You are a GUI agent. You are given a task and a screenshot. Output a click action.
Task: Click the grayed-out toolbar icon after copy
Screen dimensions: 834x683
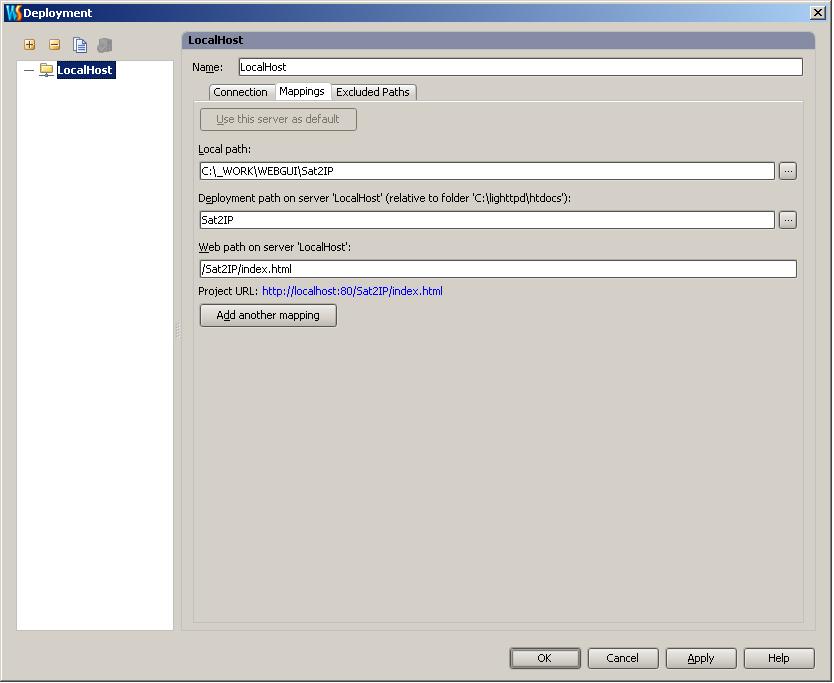pos(105,45)
